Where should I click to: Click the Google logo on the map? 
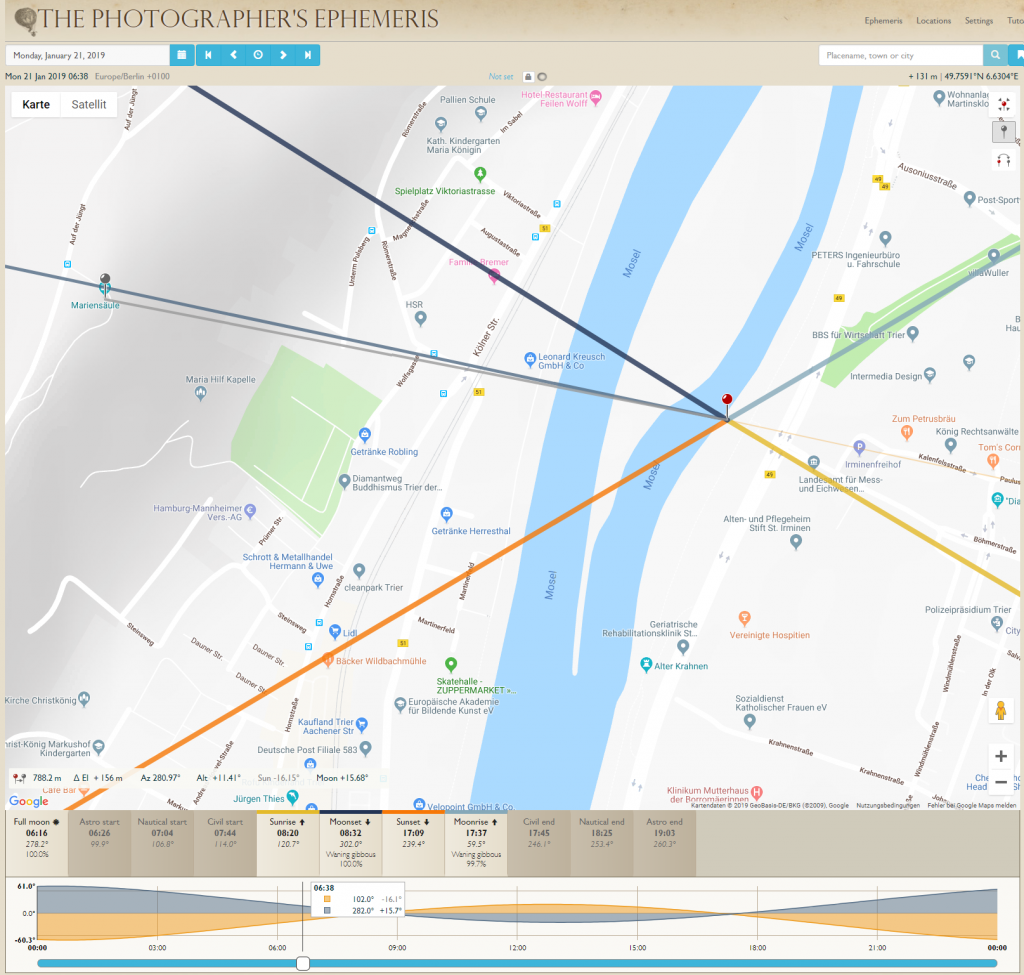[x=29, y=801]
